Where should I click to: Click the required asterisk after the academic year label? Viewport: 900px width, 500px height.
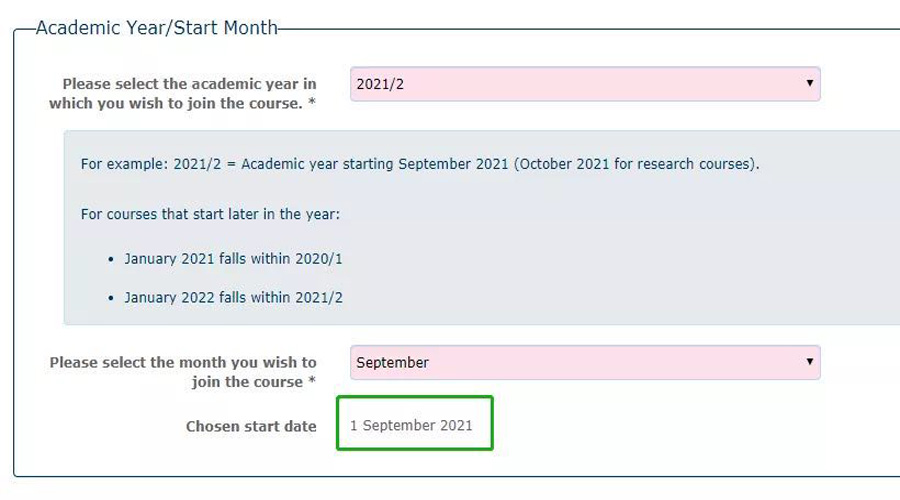[312, 102]
